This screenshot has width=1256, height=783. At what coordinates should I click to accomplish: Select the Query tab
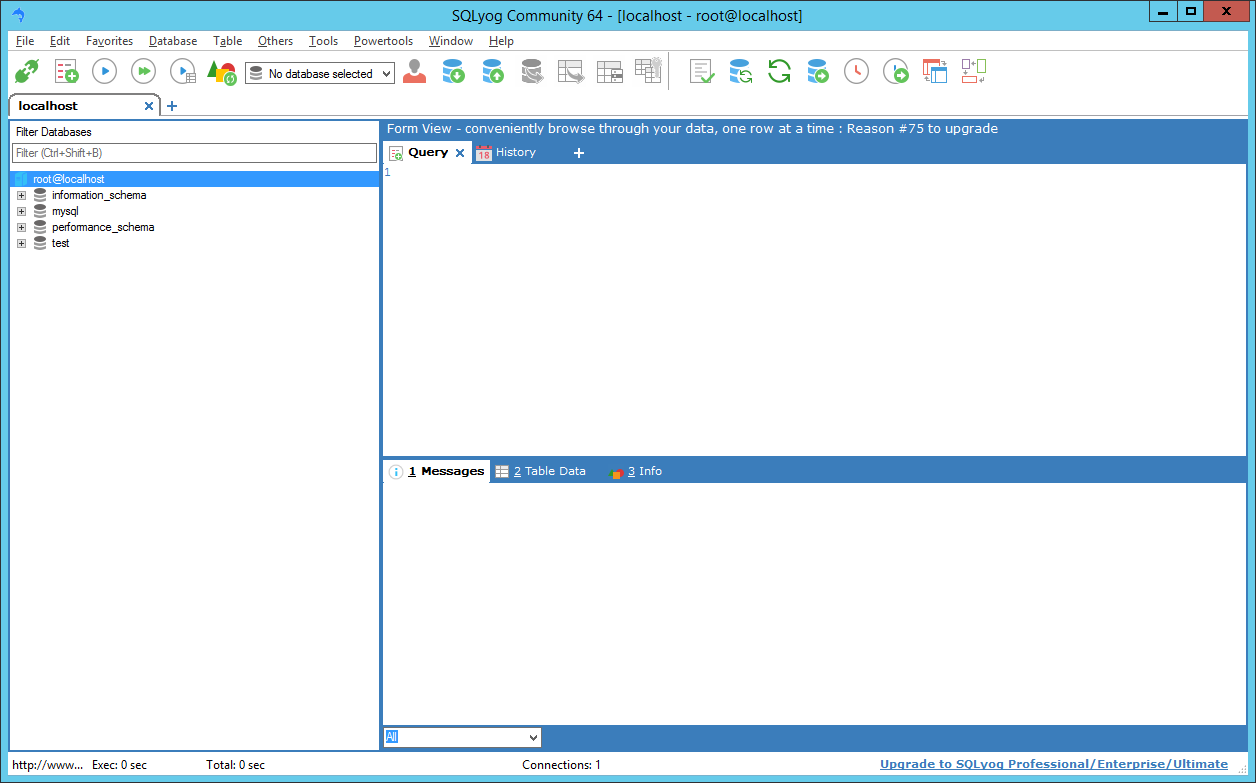click(x=428, y=153)
